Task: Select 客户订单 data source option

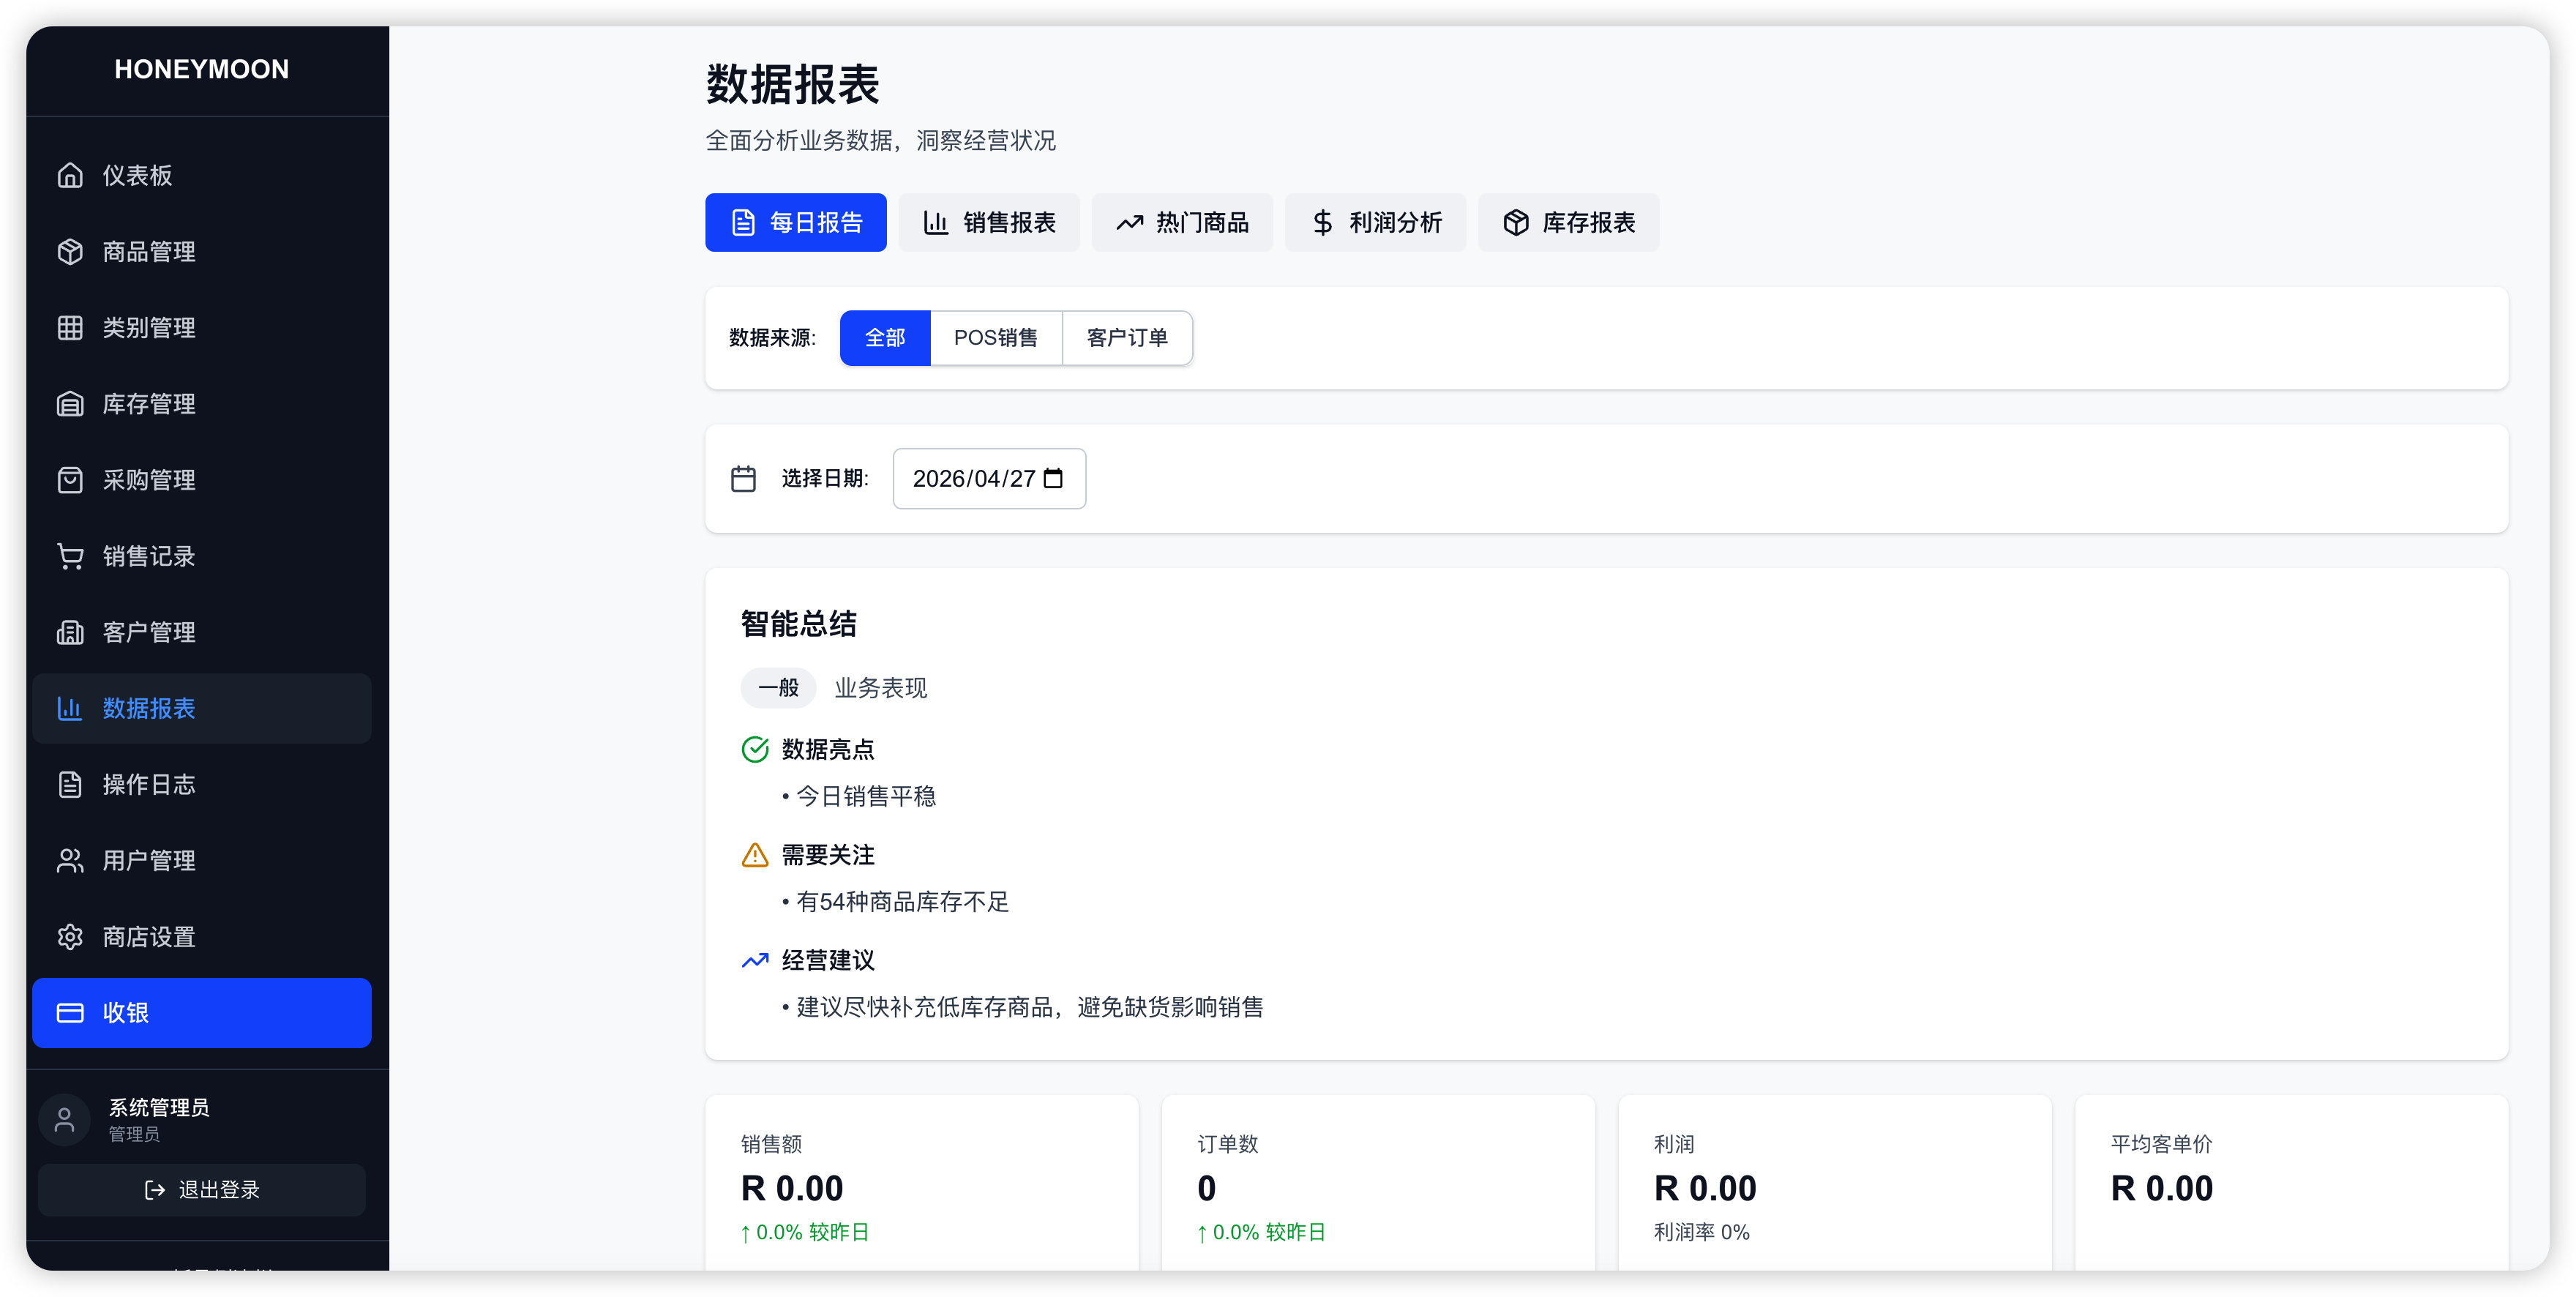Action: point(1127,338)
